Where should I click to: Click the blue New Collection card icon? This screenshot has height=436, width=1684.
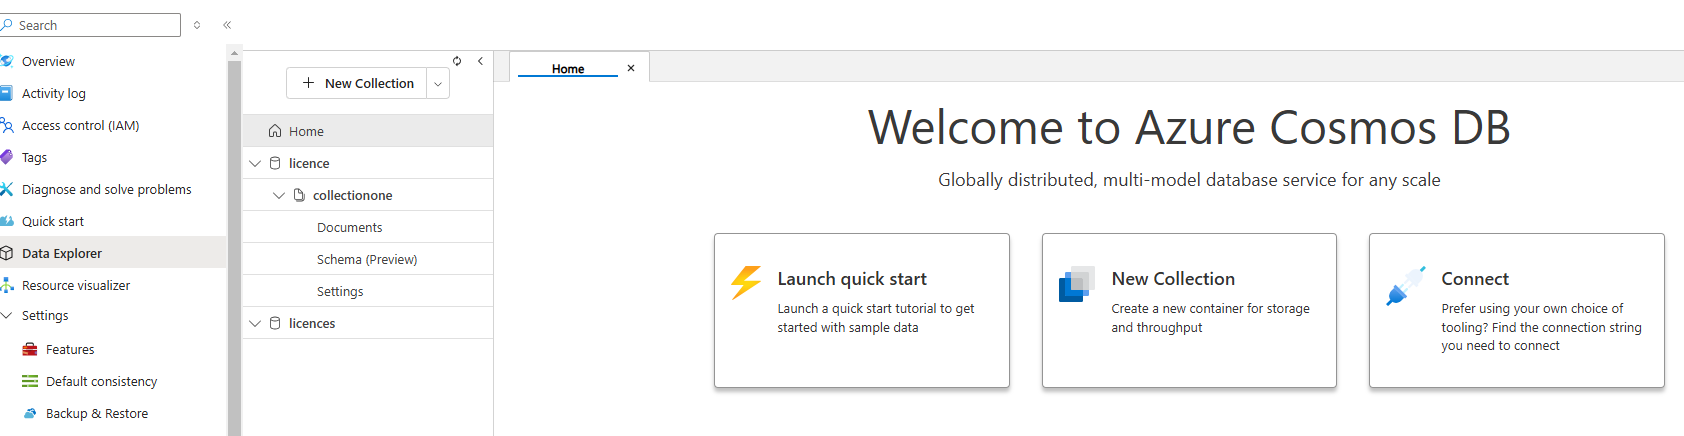(1077, 284)
